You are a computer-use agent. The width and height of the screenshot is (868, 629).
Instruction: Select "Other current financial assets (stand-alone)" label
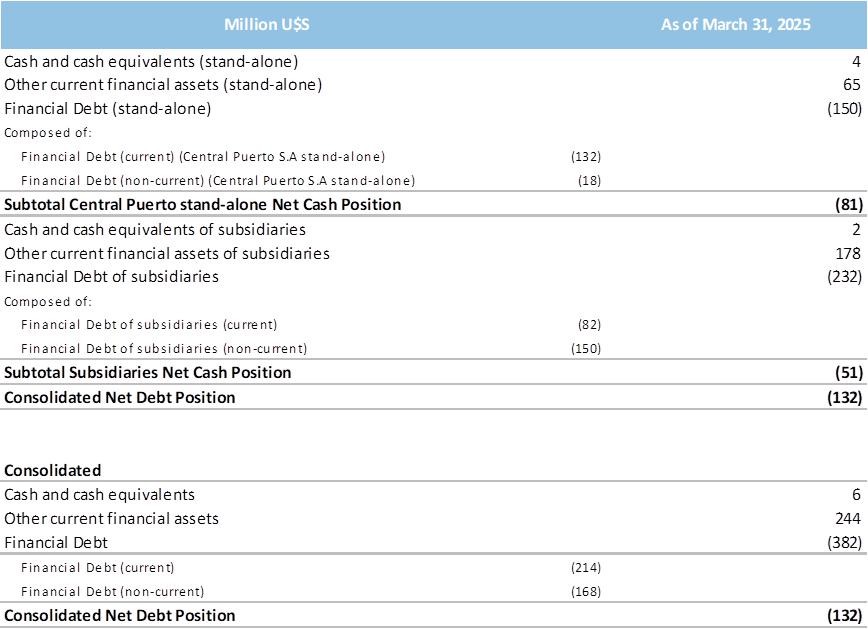pos(163,85)
